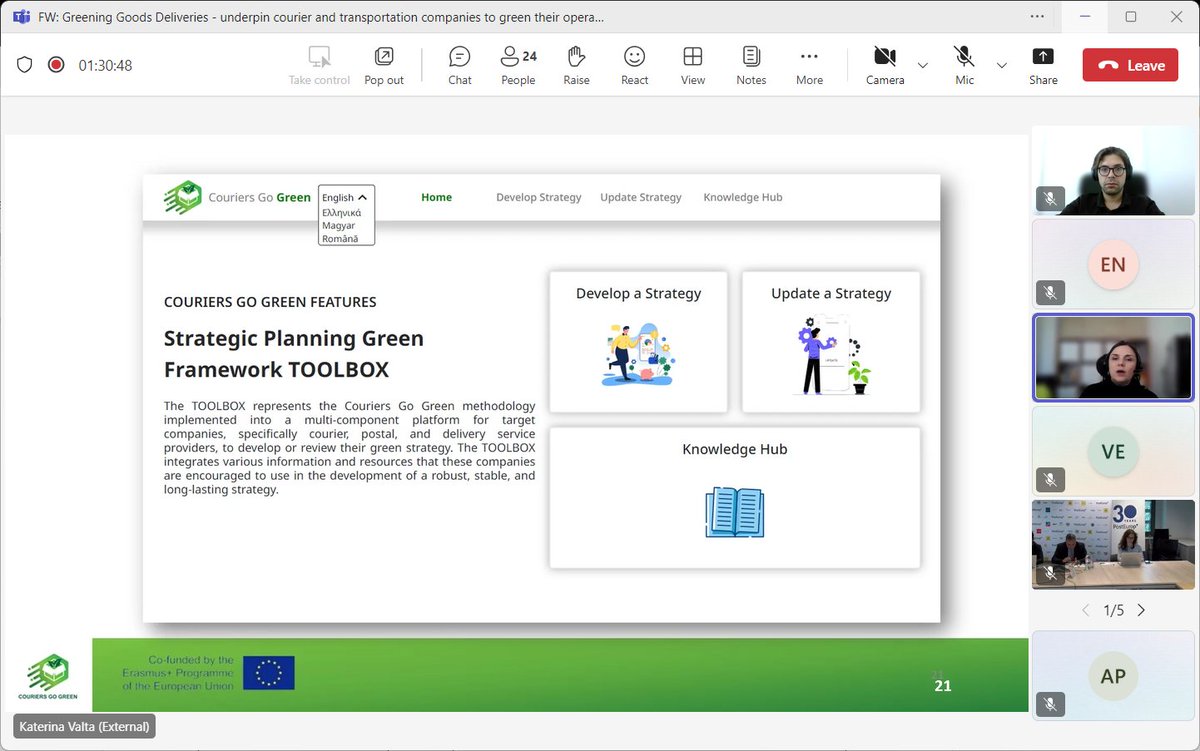Change the meeting View layout
Screen dimensions: 1200x751
click(x=693, y=66)
